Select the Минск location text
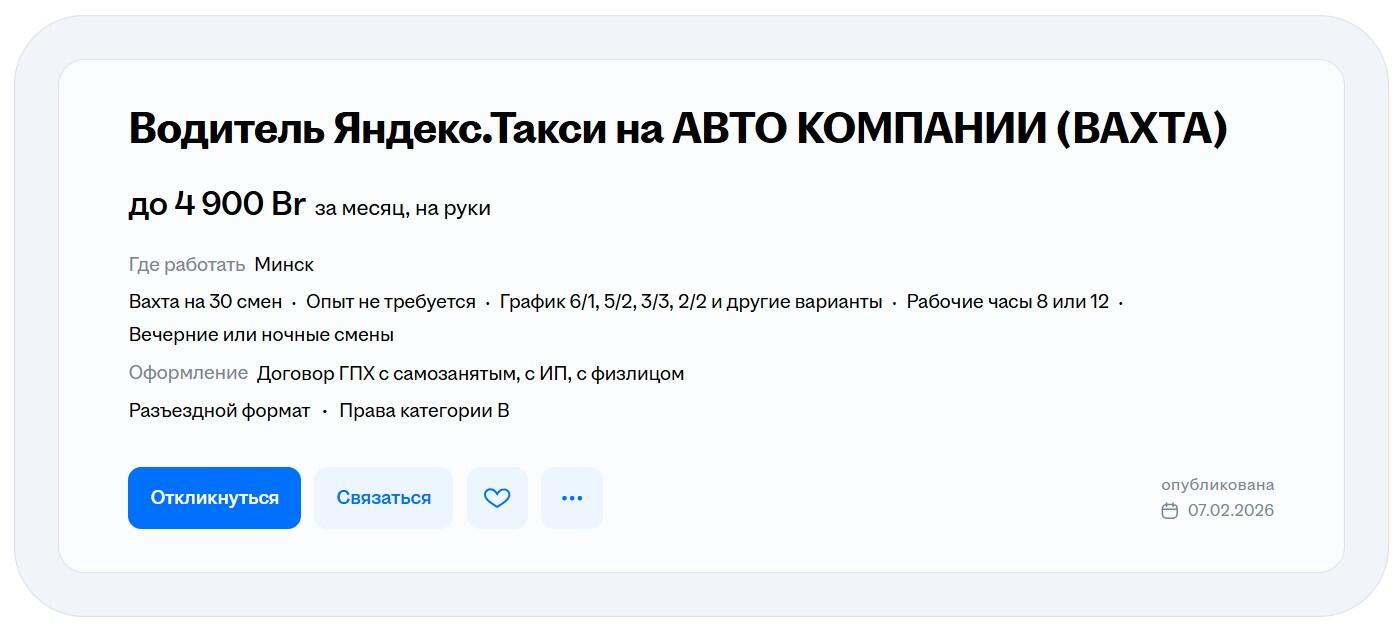The image size is (1398, 626). 284,265
